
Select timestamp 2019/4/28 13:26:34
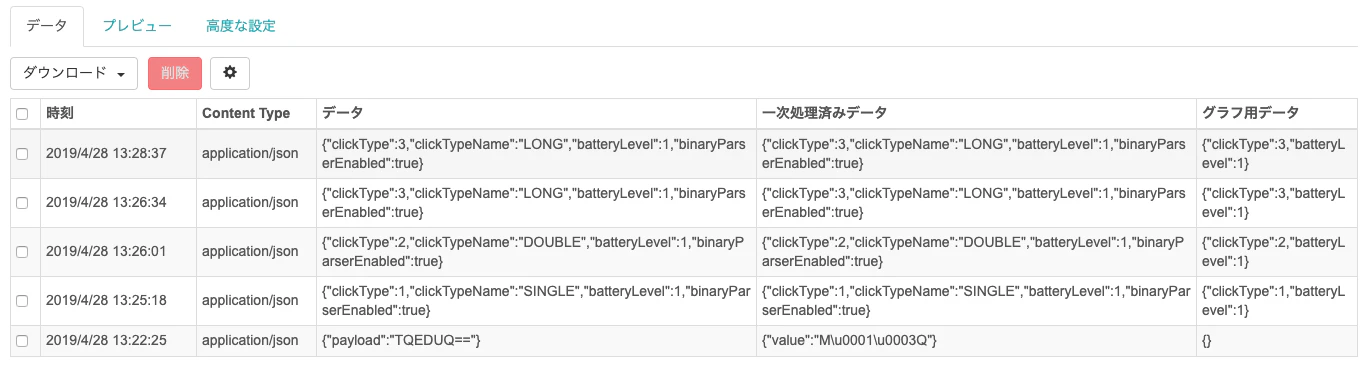point(106,202)
